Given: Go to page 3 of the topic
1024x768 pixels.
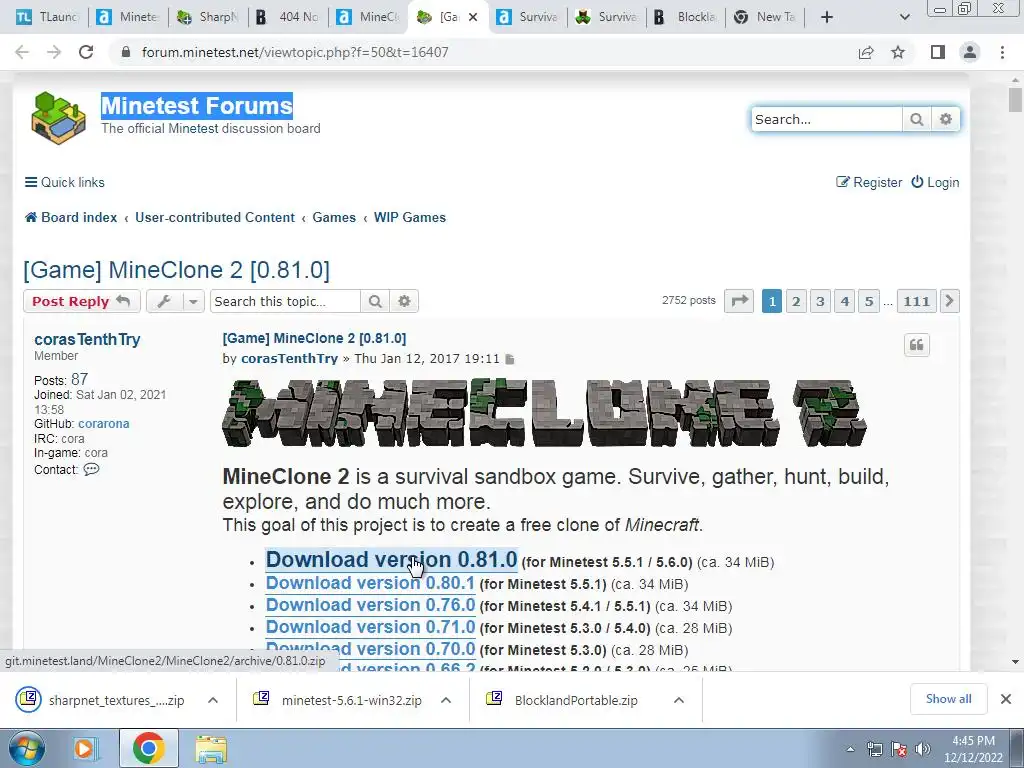Looking at the screenshot, I should point(820,301).
